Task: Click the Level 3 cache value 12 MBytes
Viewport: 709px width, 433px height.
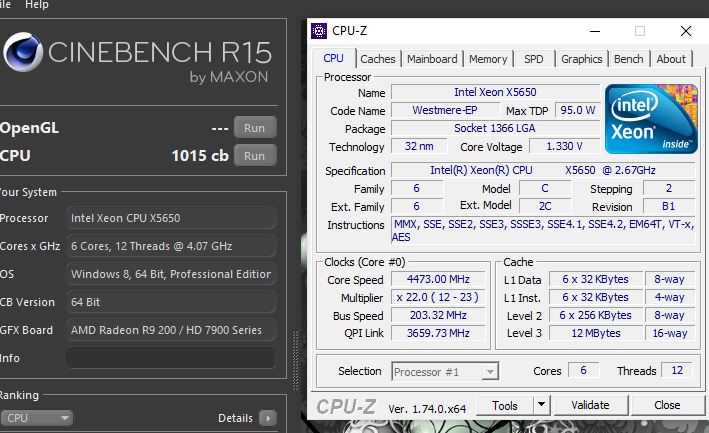Action: (x=596, y=333)
